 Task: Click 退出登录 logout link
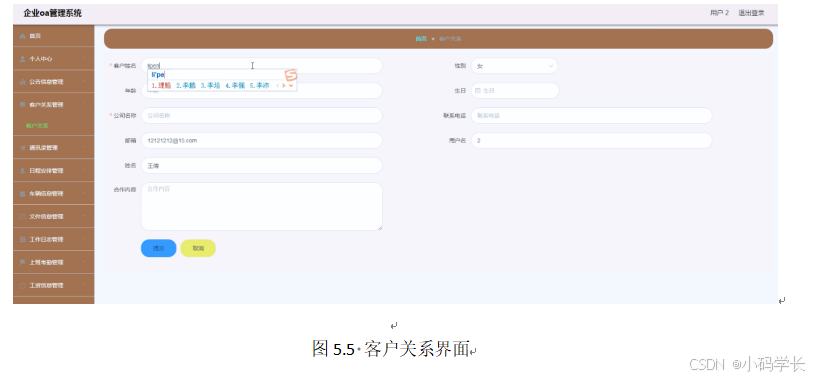click(751, 13)
